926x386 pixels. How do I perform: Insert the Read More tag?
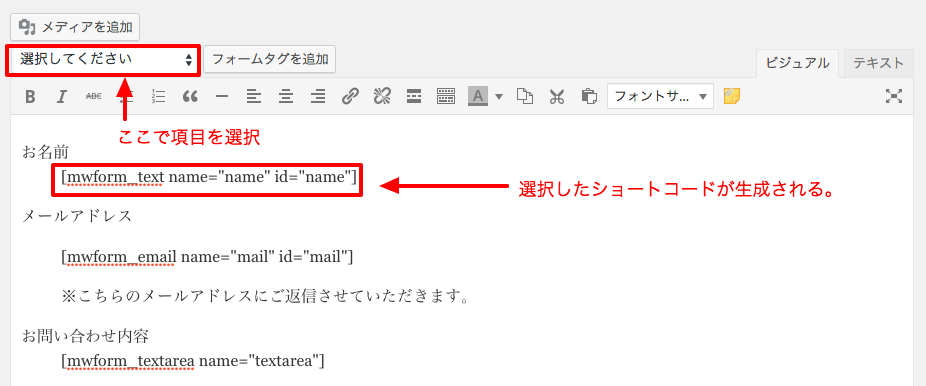click(x=415, y=96)
